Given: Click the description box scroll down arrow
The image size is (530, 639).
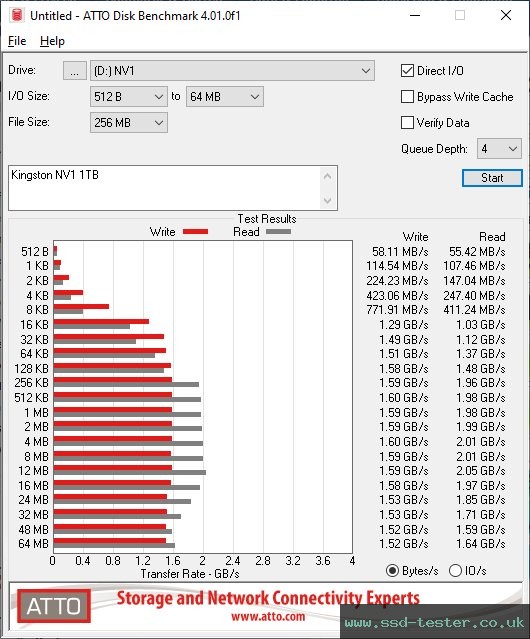Looking at the screenshot, I should [x=328, y=201].
